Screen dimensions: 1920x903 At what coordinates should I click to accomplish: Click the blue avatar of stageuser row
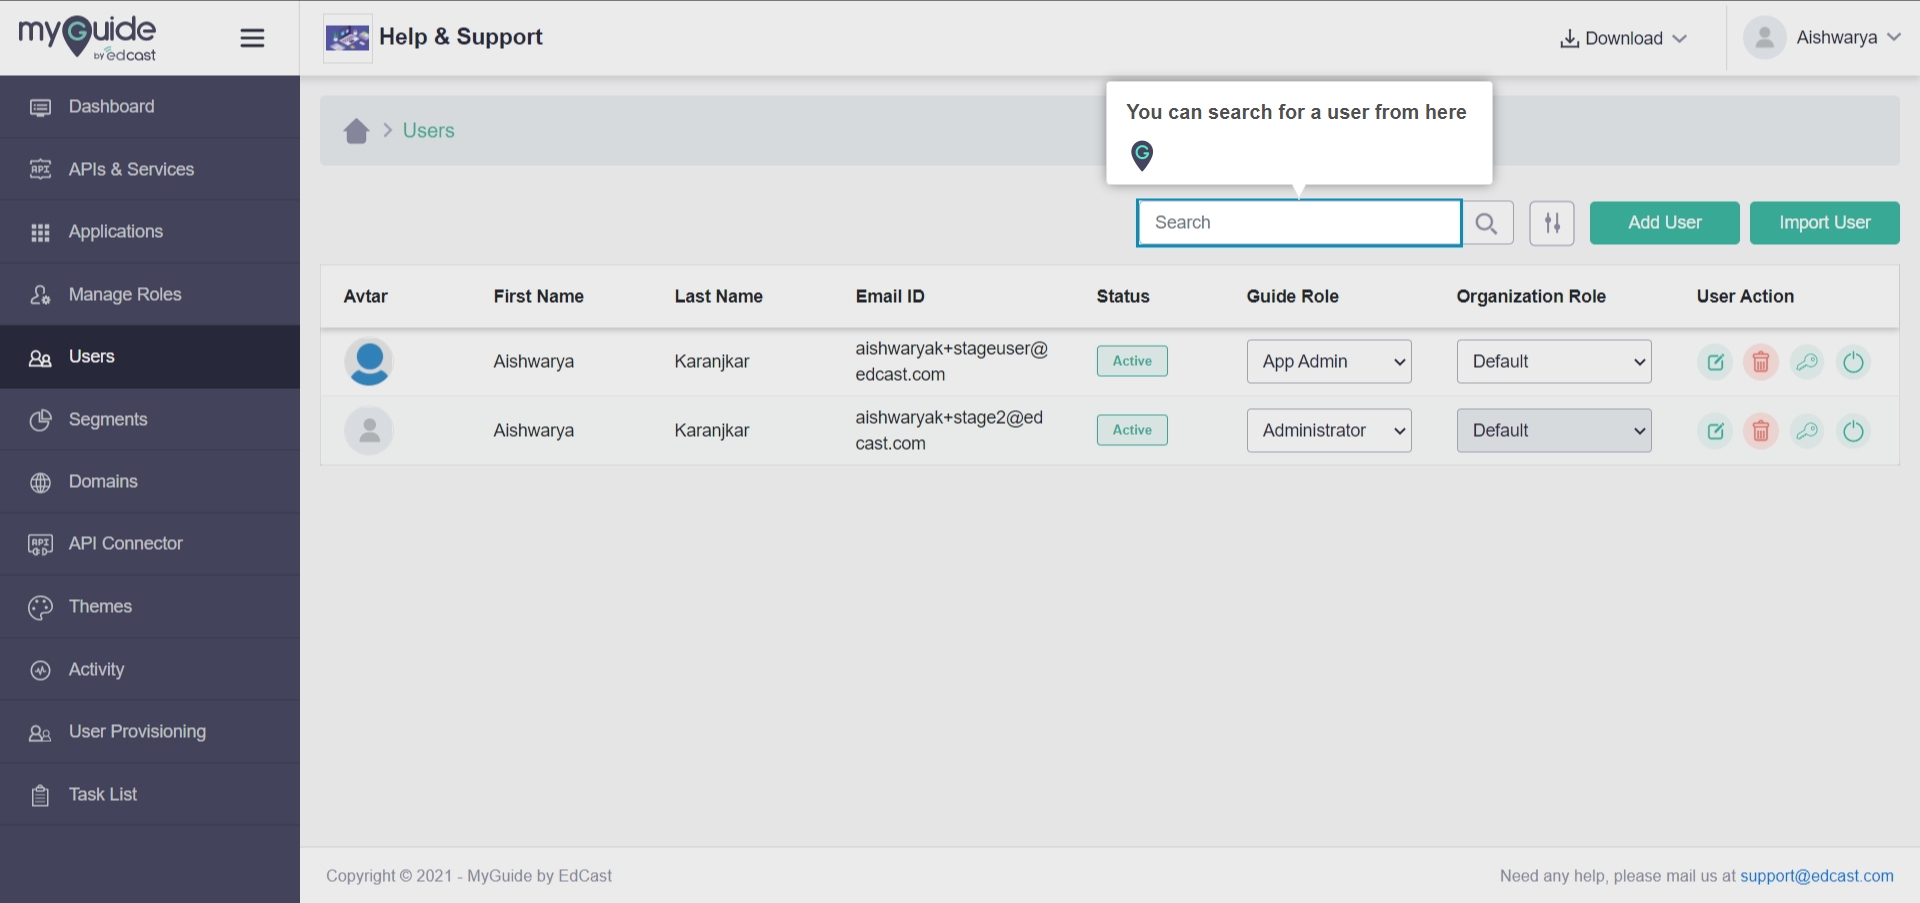[x=369, y=362]
